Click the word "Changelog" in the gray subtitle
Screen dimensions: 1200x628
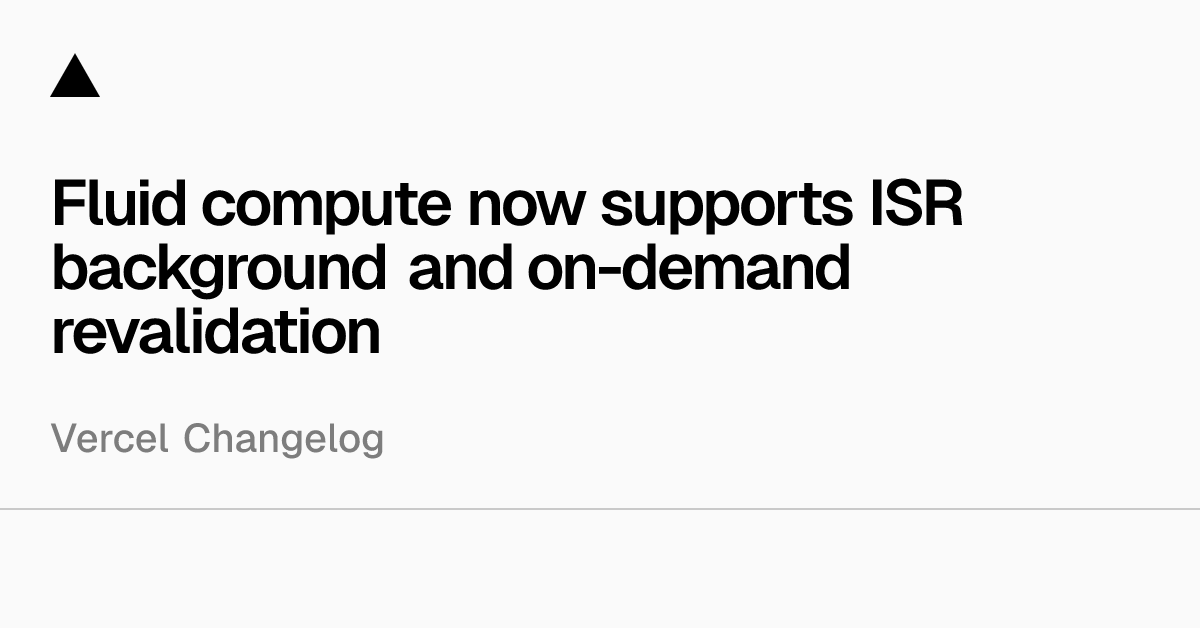tap(284, 440)
